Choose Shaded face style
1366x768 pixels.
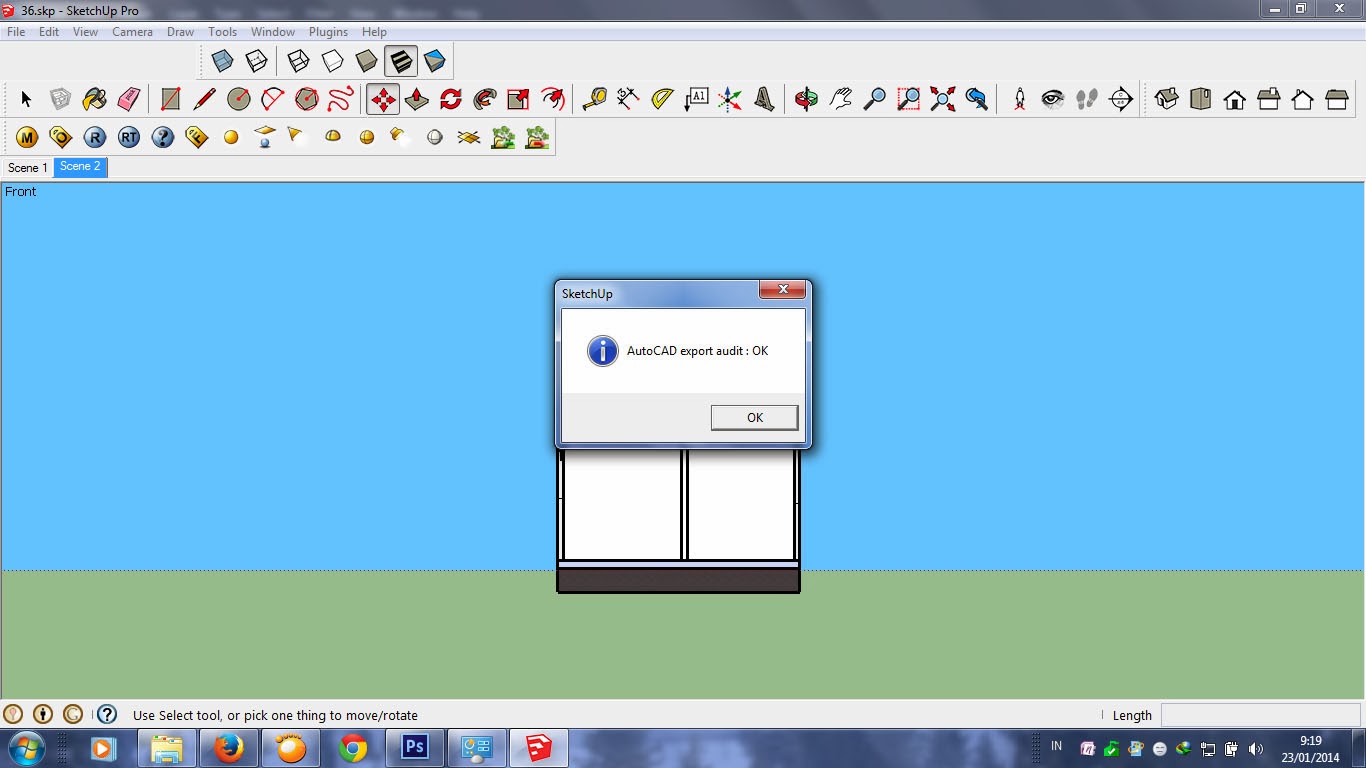(366, 61)
